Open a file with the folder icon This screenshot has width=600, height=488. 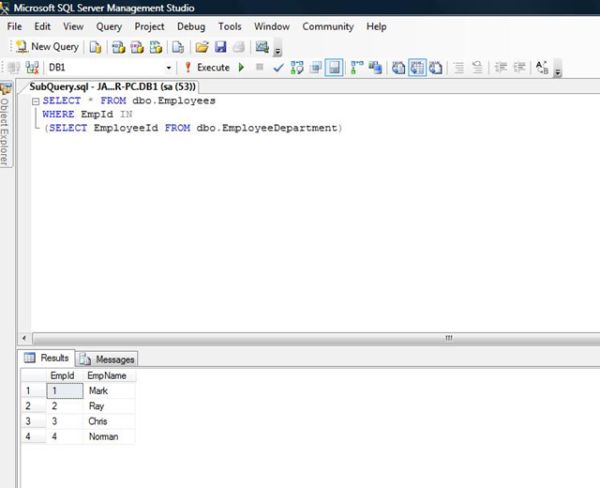click(x=202, y=47)
